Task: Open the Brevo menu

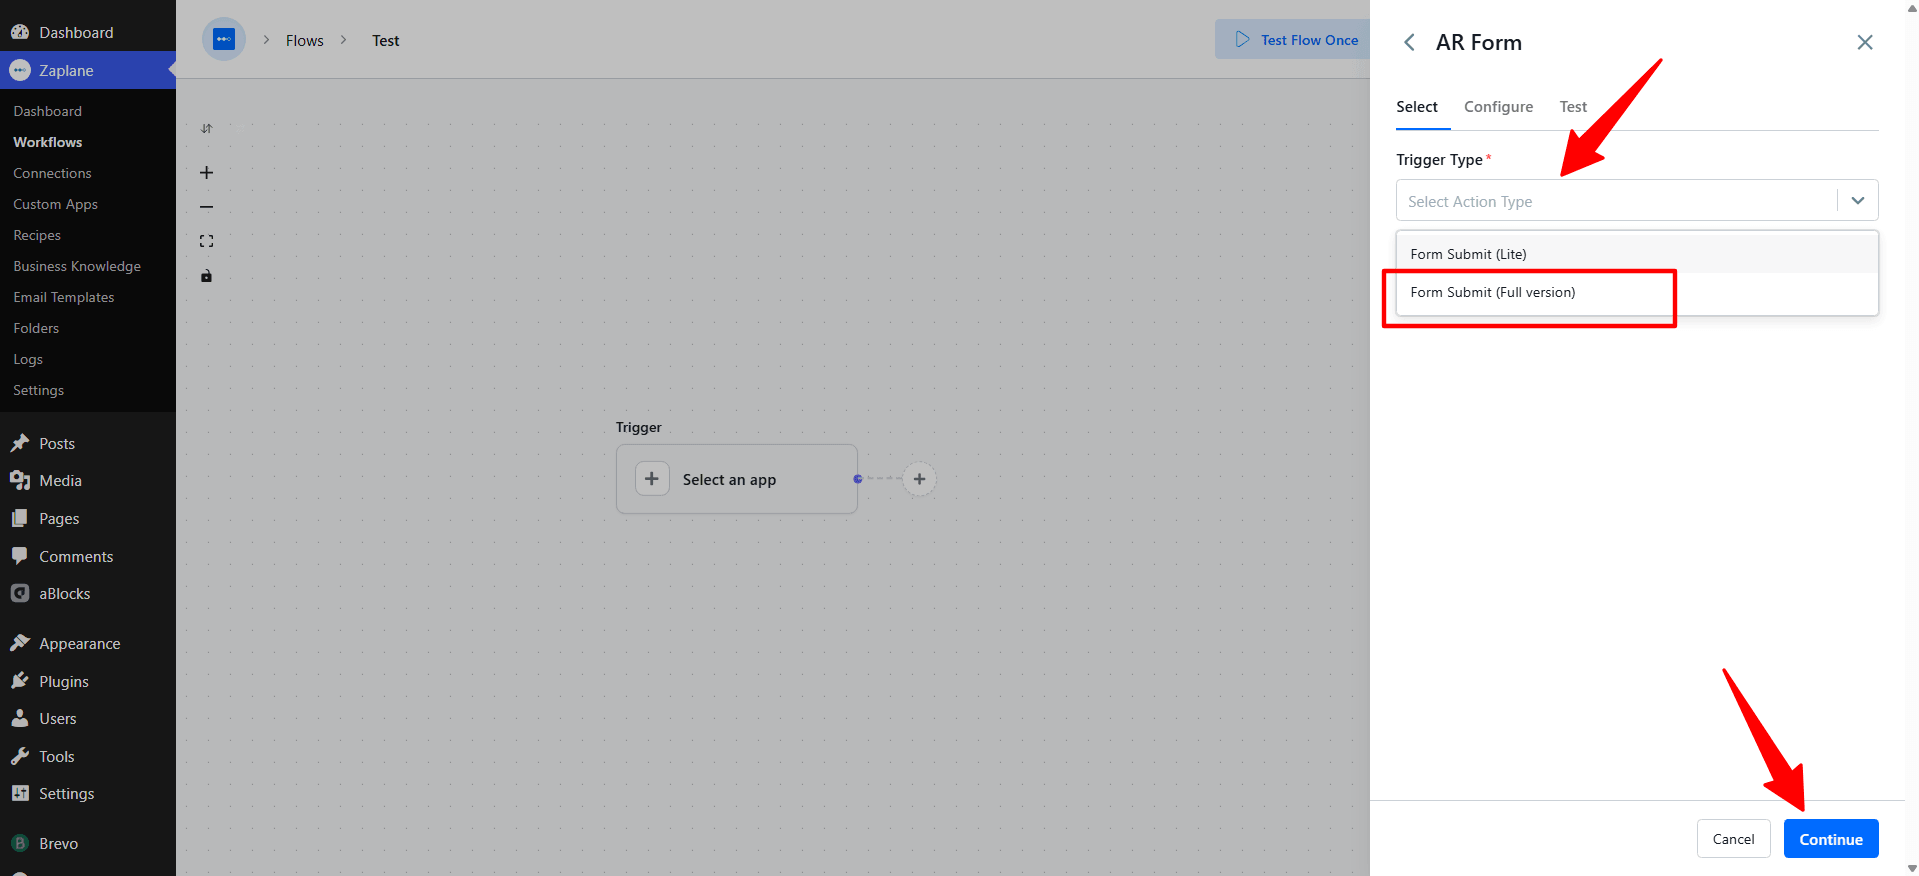Action: [x=88, y=843]
